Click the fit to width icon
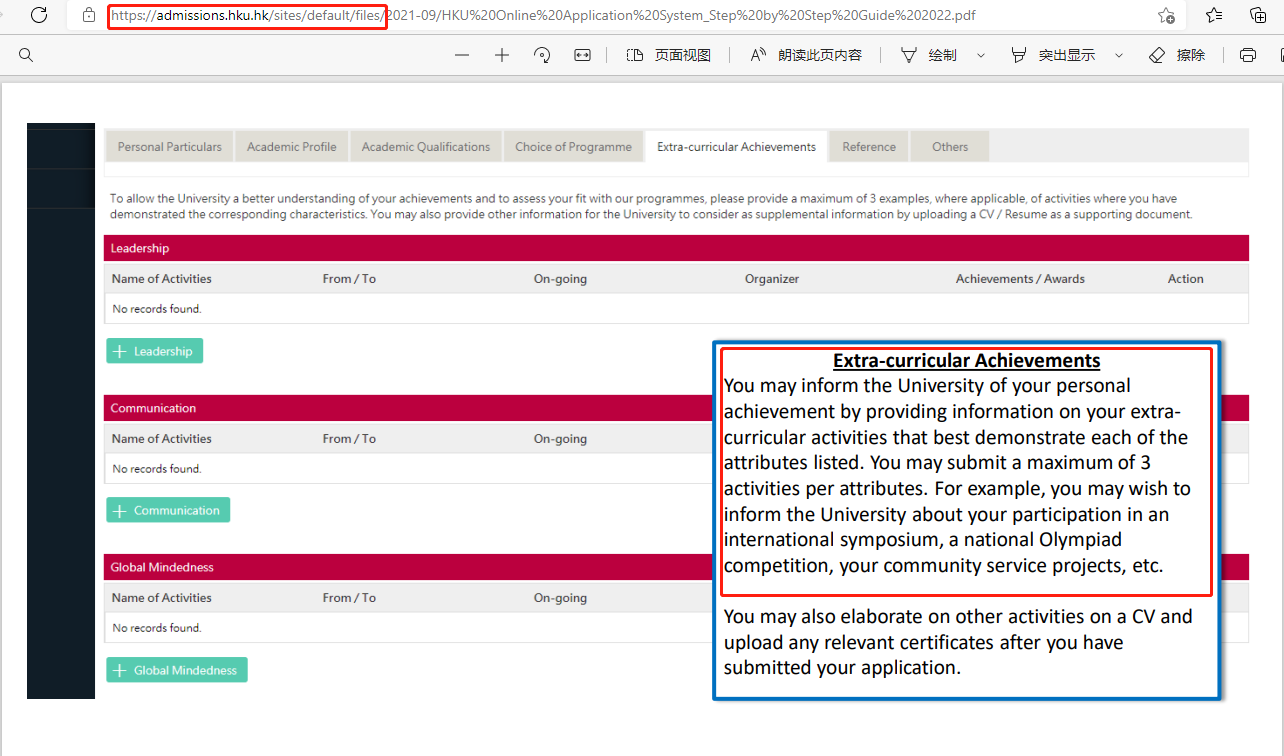This screenshot has width=1284, height=756. click(582, 55)
